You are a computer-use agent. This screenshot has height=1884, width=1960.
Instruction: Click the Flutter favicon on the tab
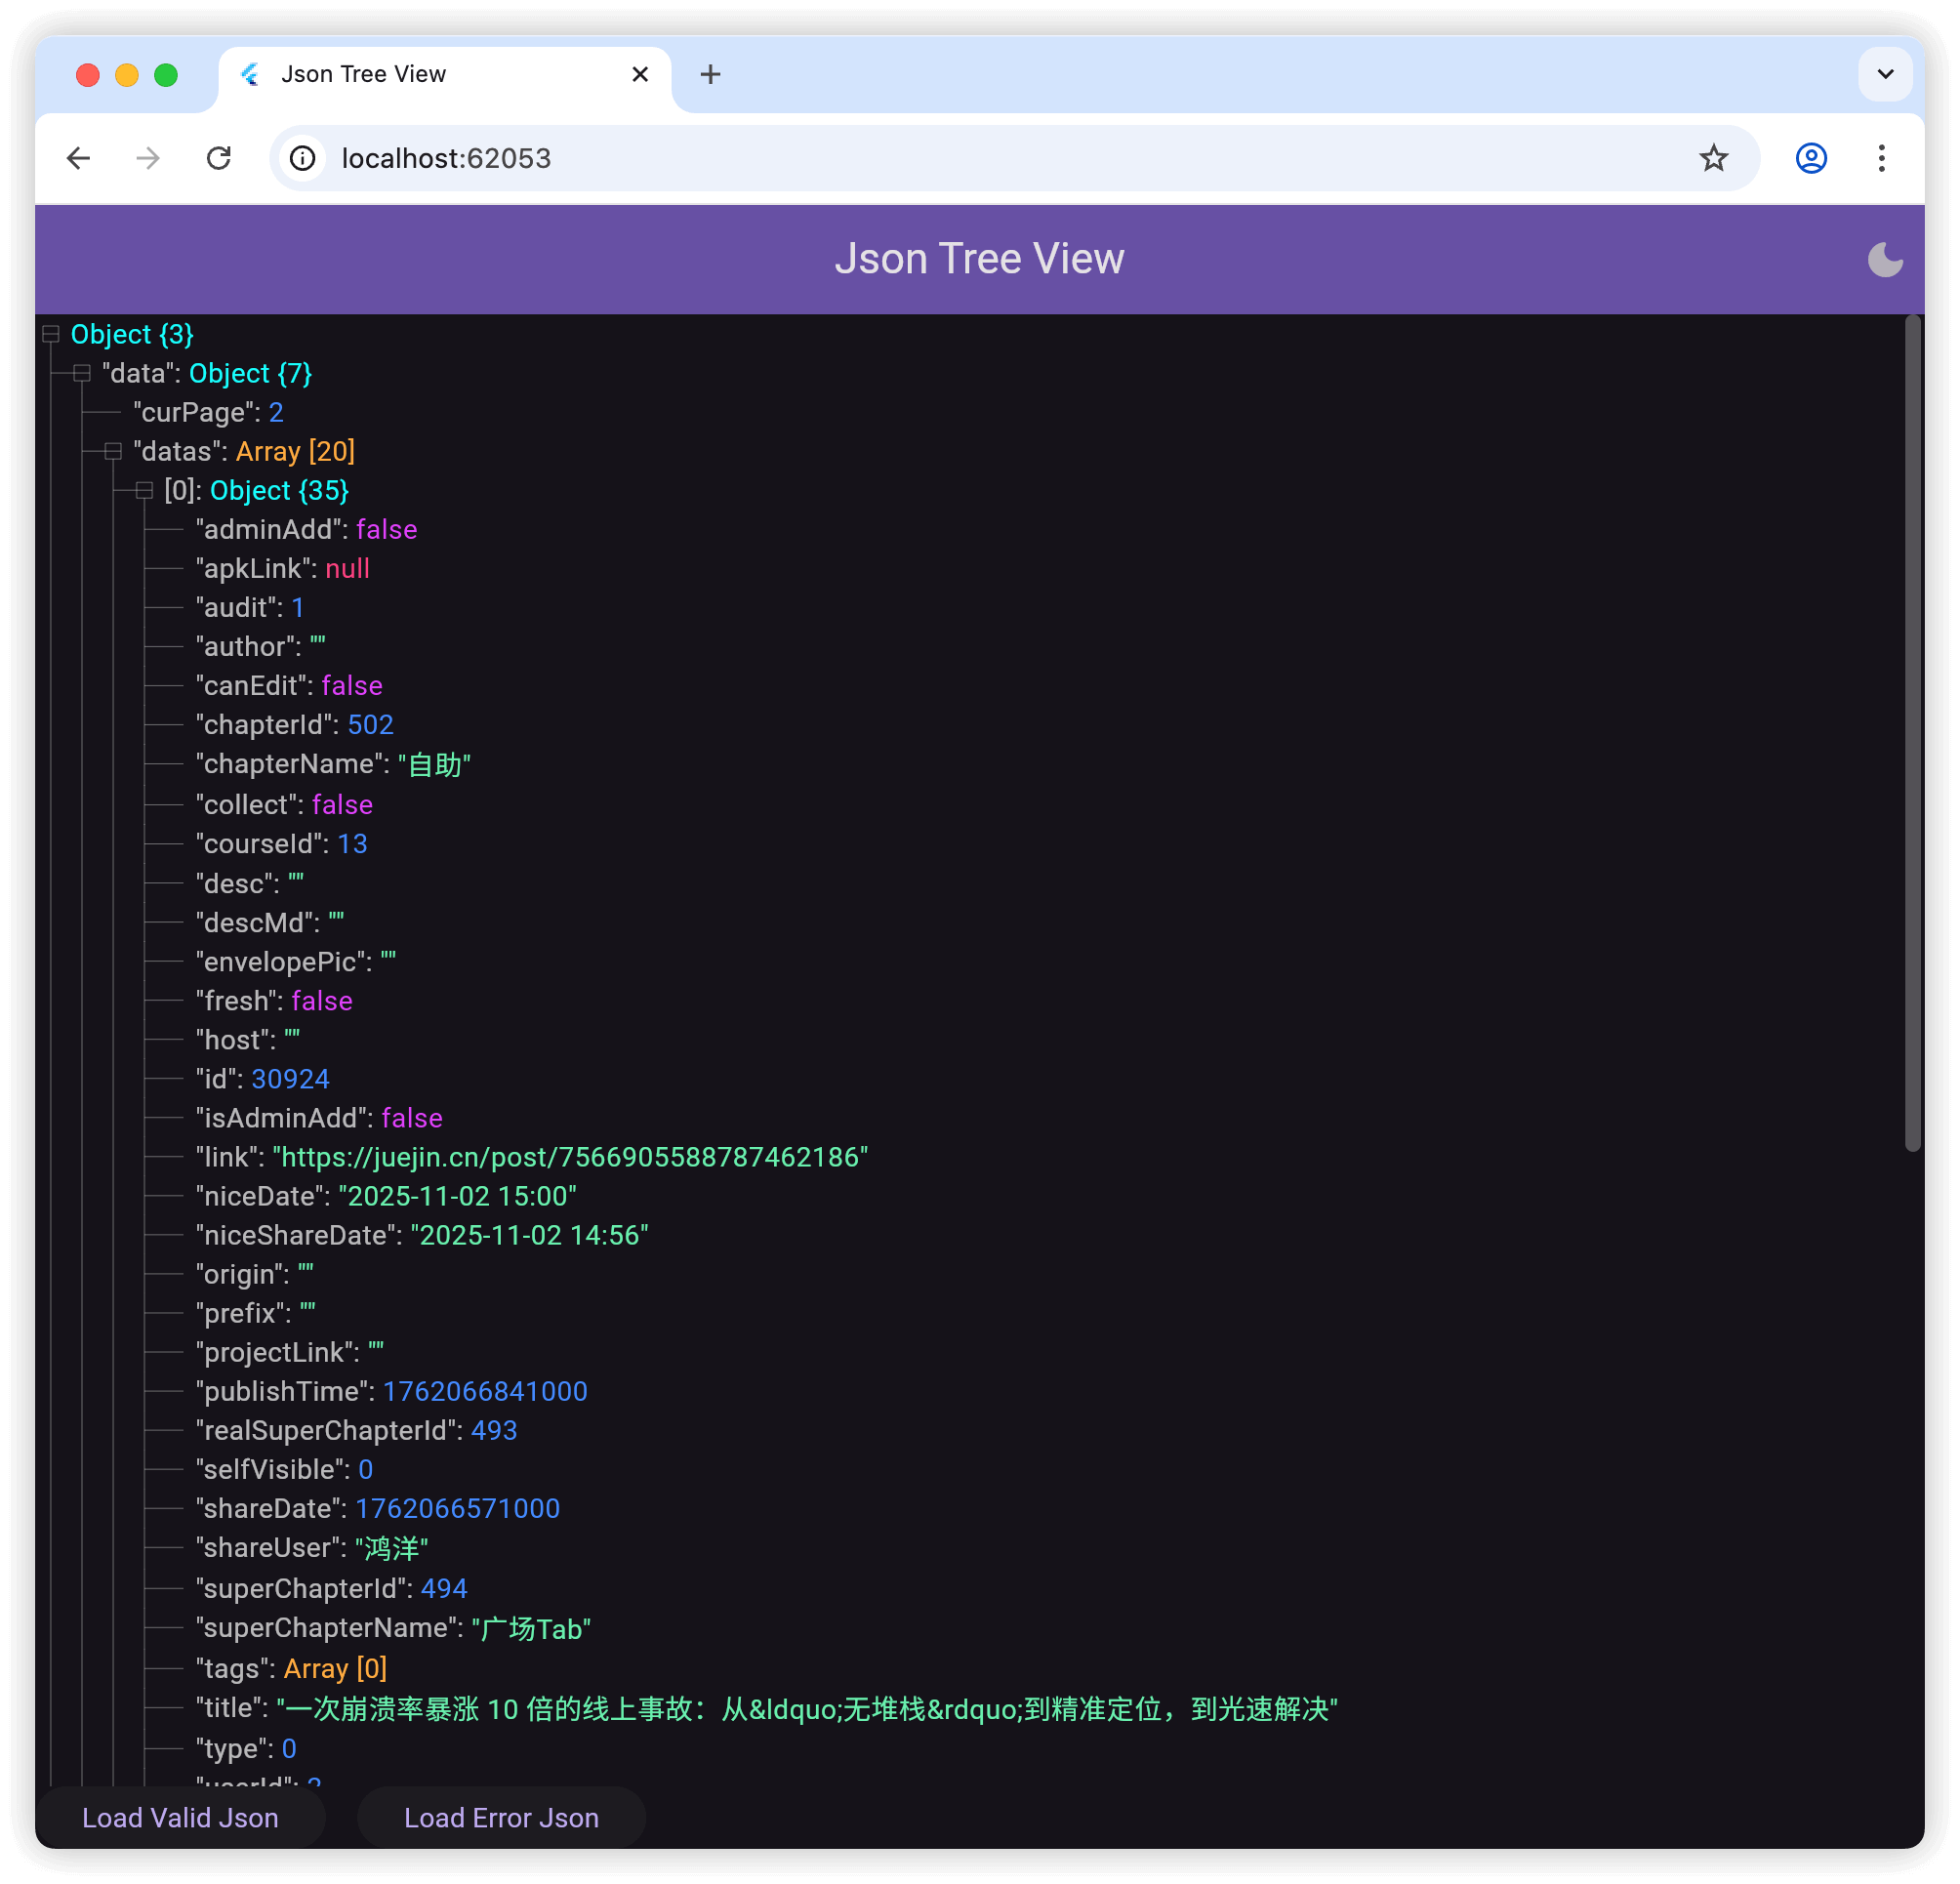coord(250,74)
